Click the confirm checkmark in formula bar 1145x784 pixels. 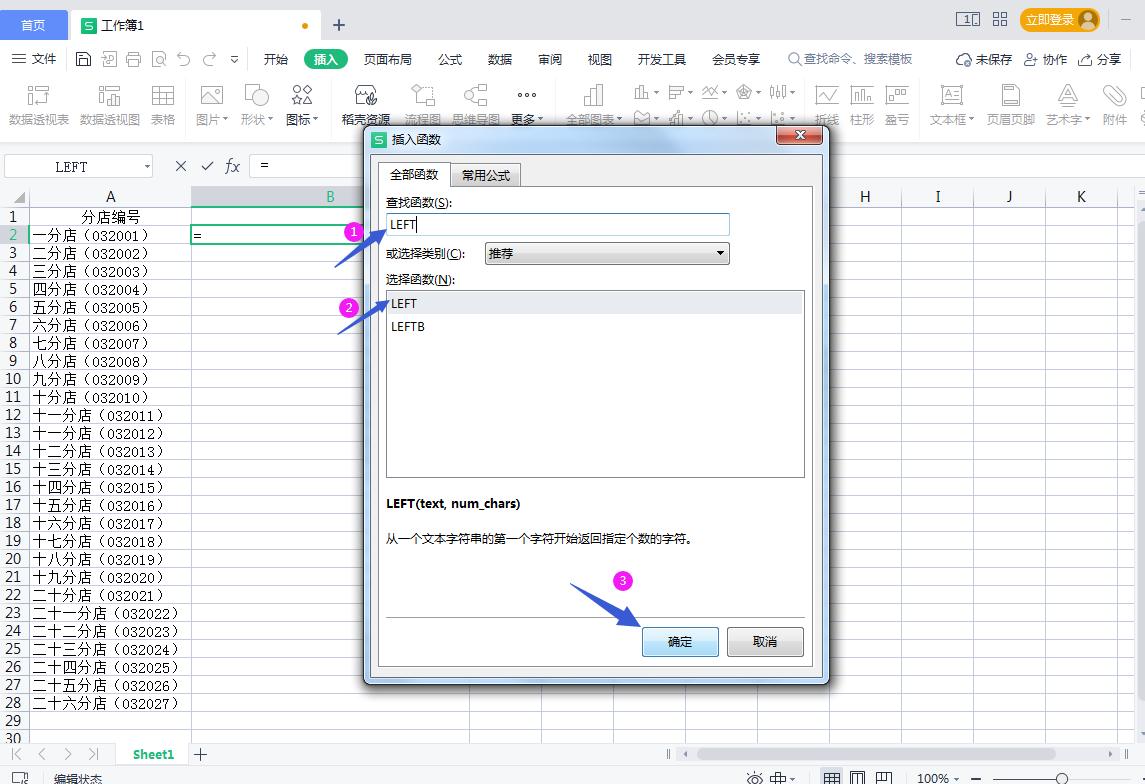click(x=207, y=166)
